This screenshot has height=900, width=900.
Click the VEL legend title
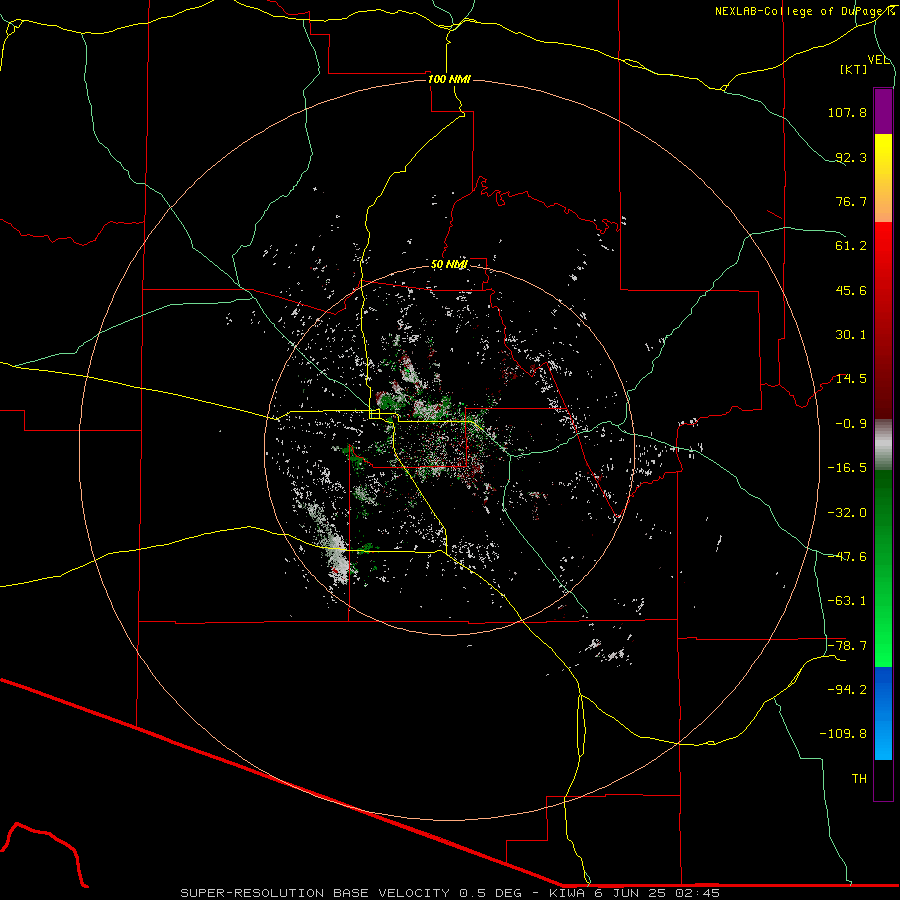[878, 60]
